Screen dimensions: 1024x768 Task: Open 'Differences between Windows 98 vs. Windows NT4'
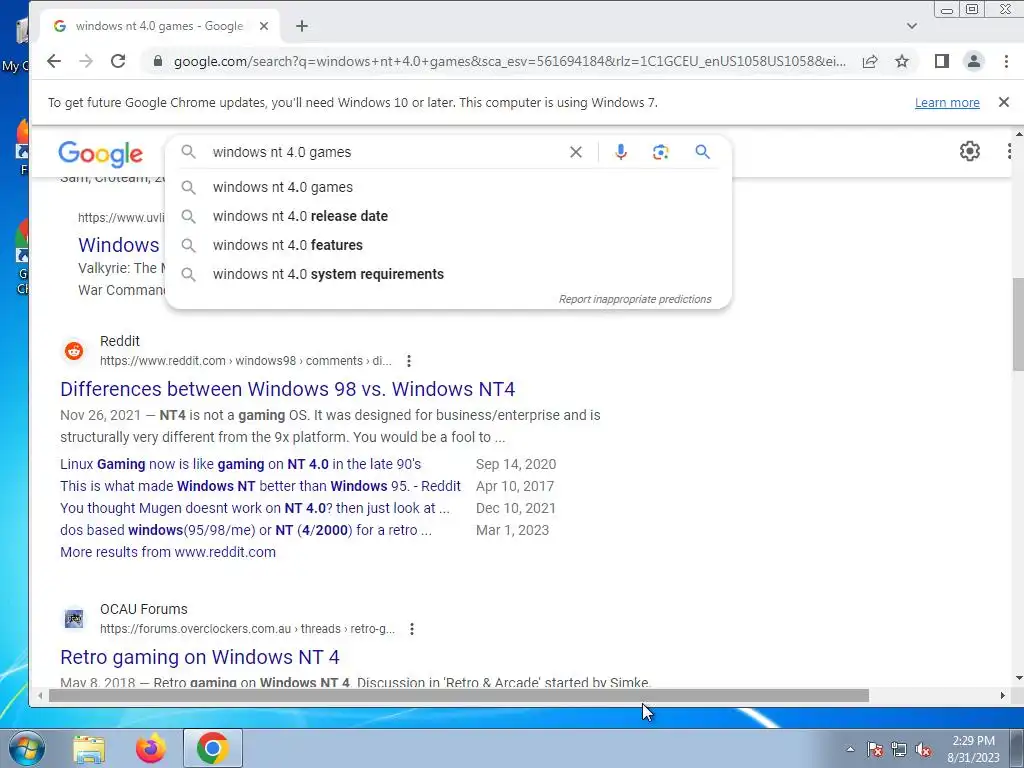pos(287,389)
